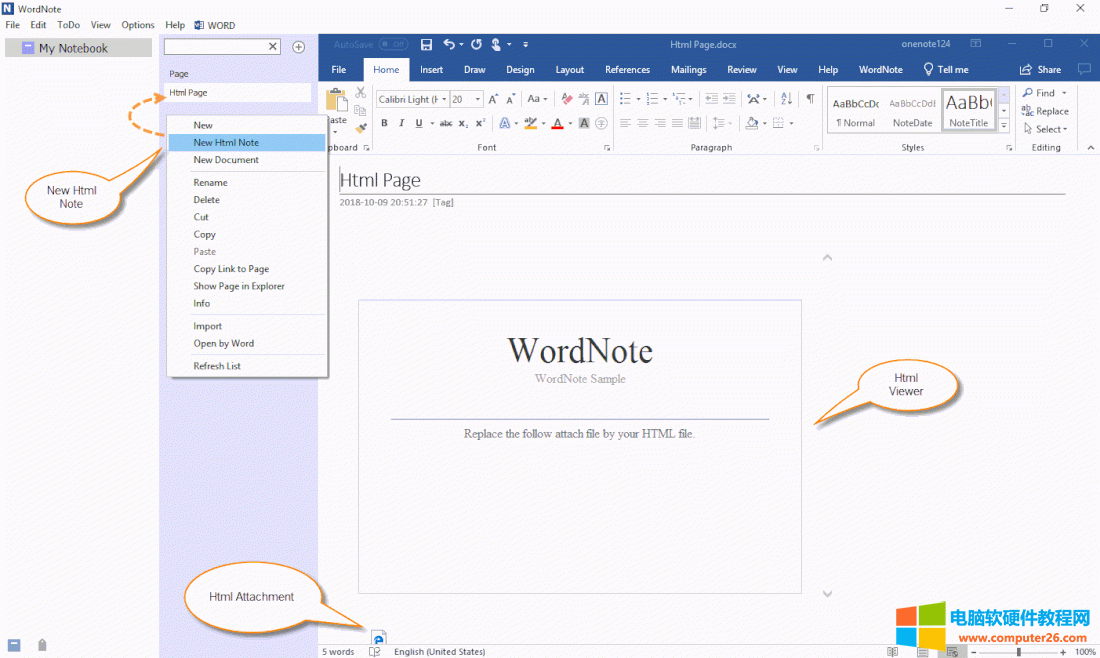Click the Read Mode icon in status bar
The height and width of the screenshot is (658, 1100).
pyautogui.click(x=892, y=651)
